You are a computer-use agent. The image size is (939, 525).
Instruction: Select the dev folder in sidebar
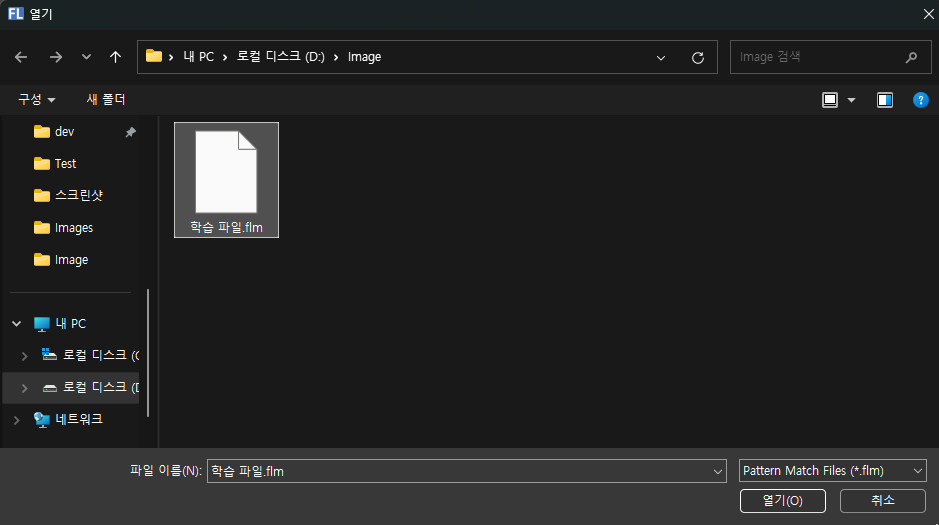[64, 132]
